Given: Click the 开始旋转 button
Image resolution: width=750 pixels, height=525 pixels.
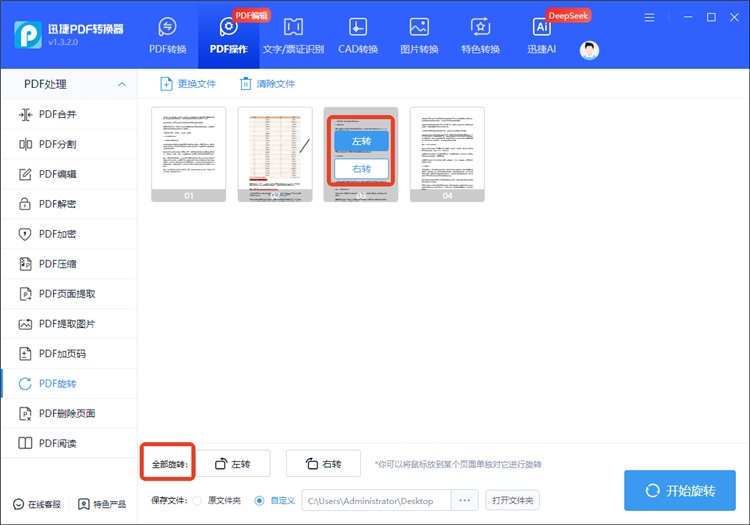Looking at the screenshot, I should point(680,491).
